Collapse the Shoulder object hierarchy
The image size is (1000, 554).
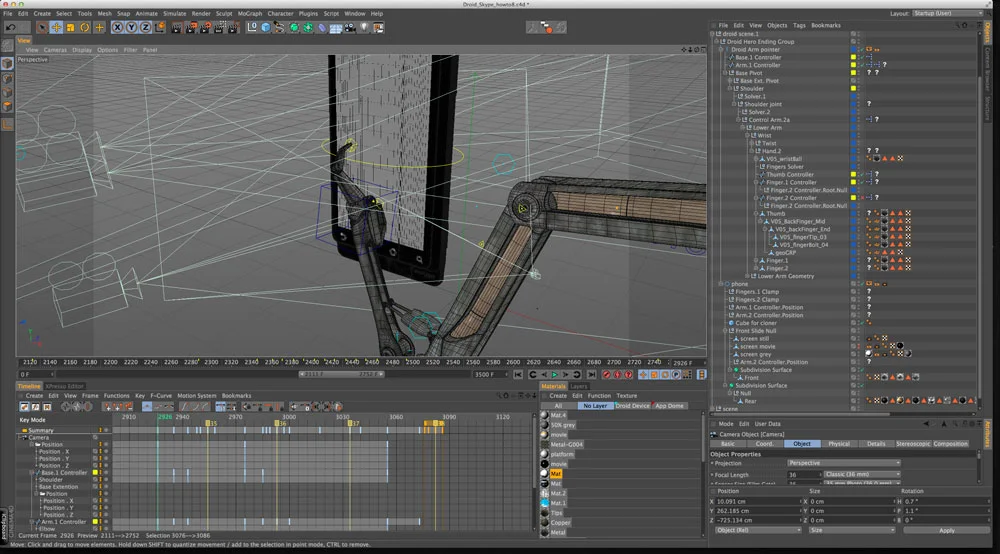(x=730, y=89)
